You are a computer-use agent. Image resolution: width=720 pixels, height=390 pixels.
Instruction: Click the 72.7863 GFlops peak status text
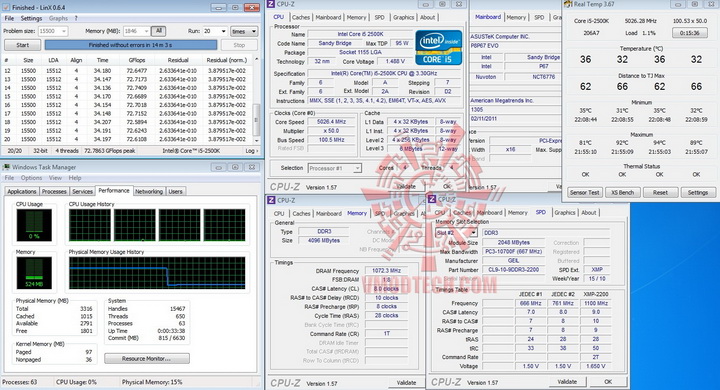point(110,151)
